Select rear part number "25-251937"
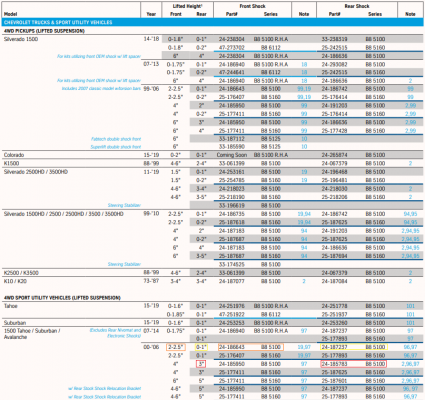The width and height of the screenshot is (425, 400). (334, 314)
